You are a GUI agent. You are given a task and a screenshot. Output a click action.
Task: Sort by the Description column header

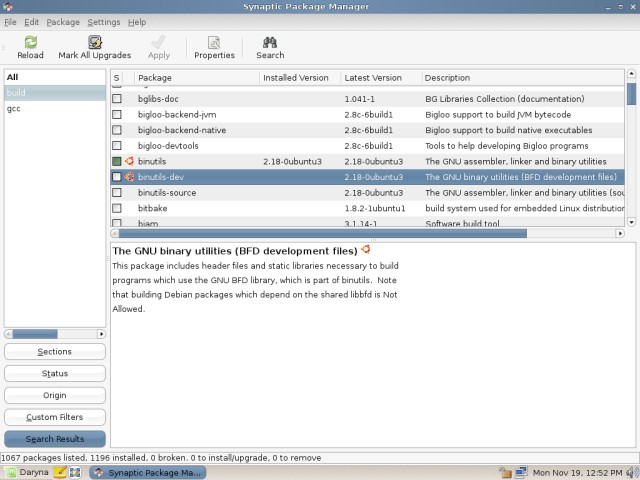[523, 78]
